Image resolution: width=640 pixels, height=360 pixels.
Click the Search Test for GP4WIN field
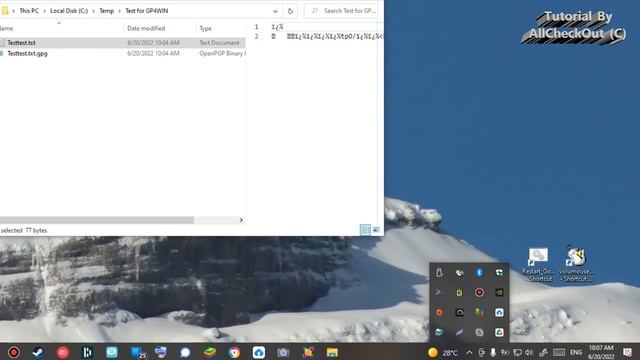click(341, 11)
